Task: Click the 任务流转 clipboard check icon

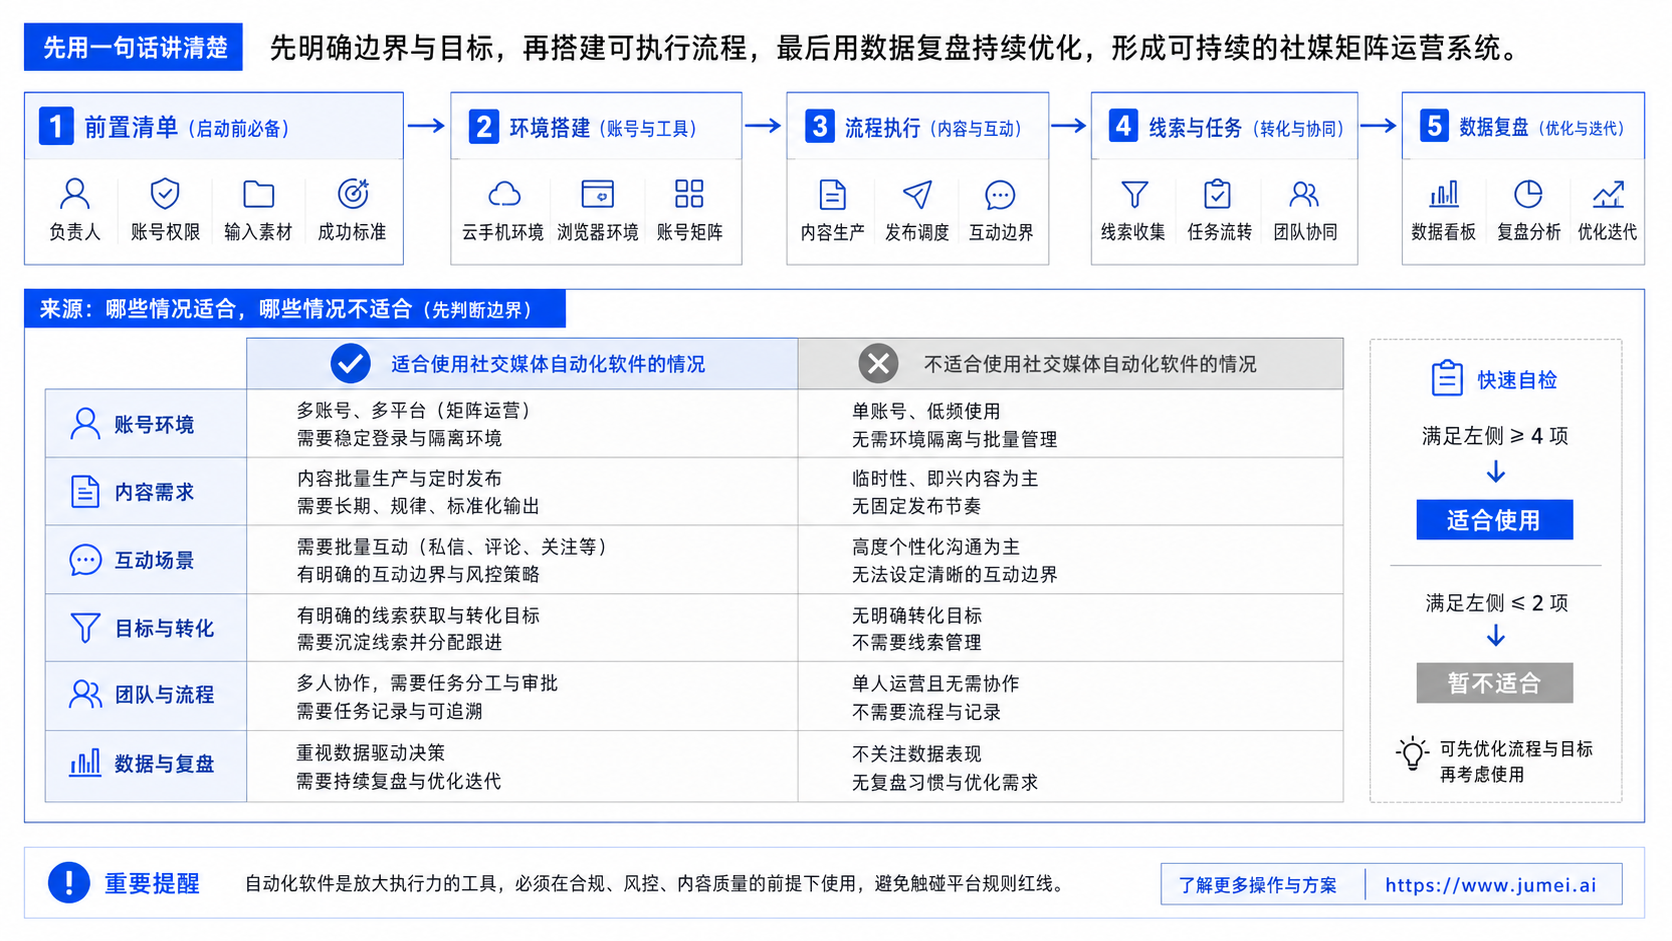Action: 1217,193
